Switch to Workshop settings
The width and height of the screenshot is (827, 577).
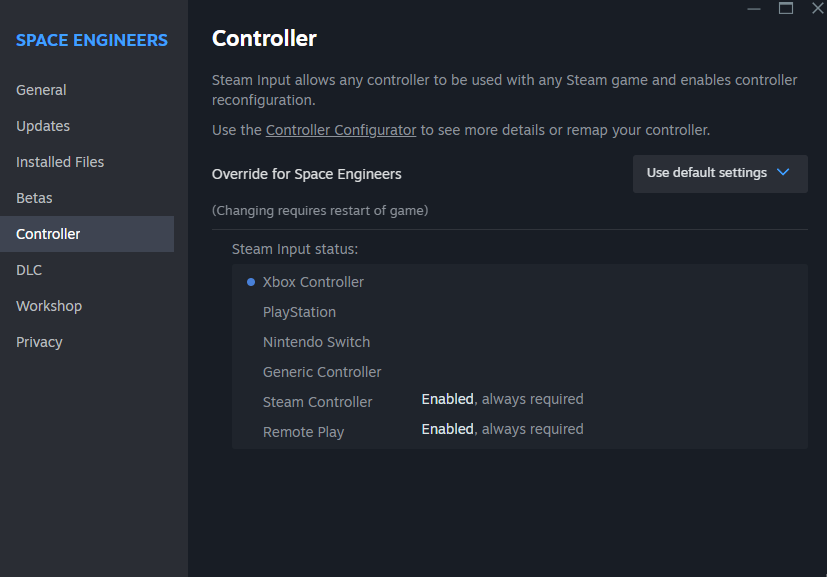49,306
